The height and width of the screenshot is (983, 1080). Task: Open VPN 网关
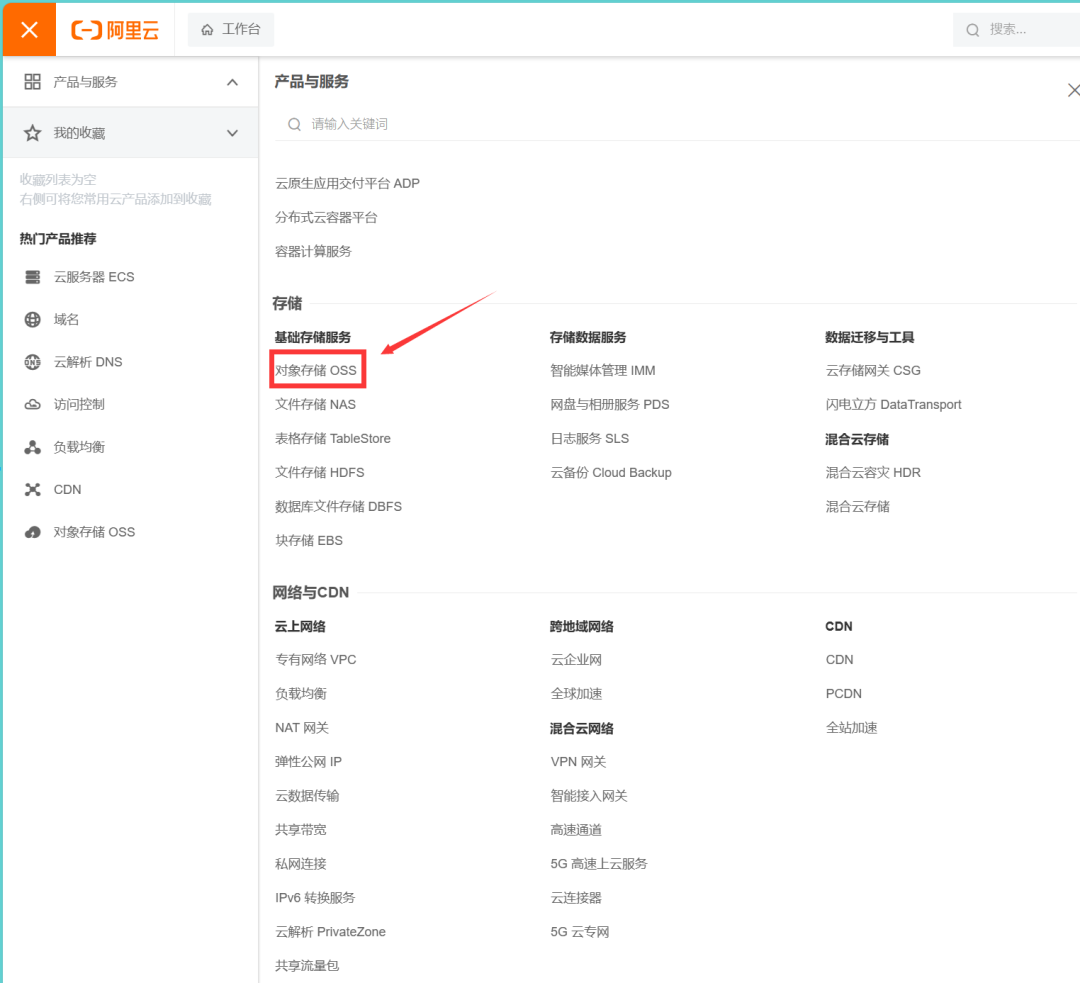point(578,762)
